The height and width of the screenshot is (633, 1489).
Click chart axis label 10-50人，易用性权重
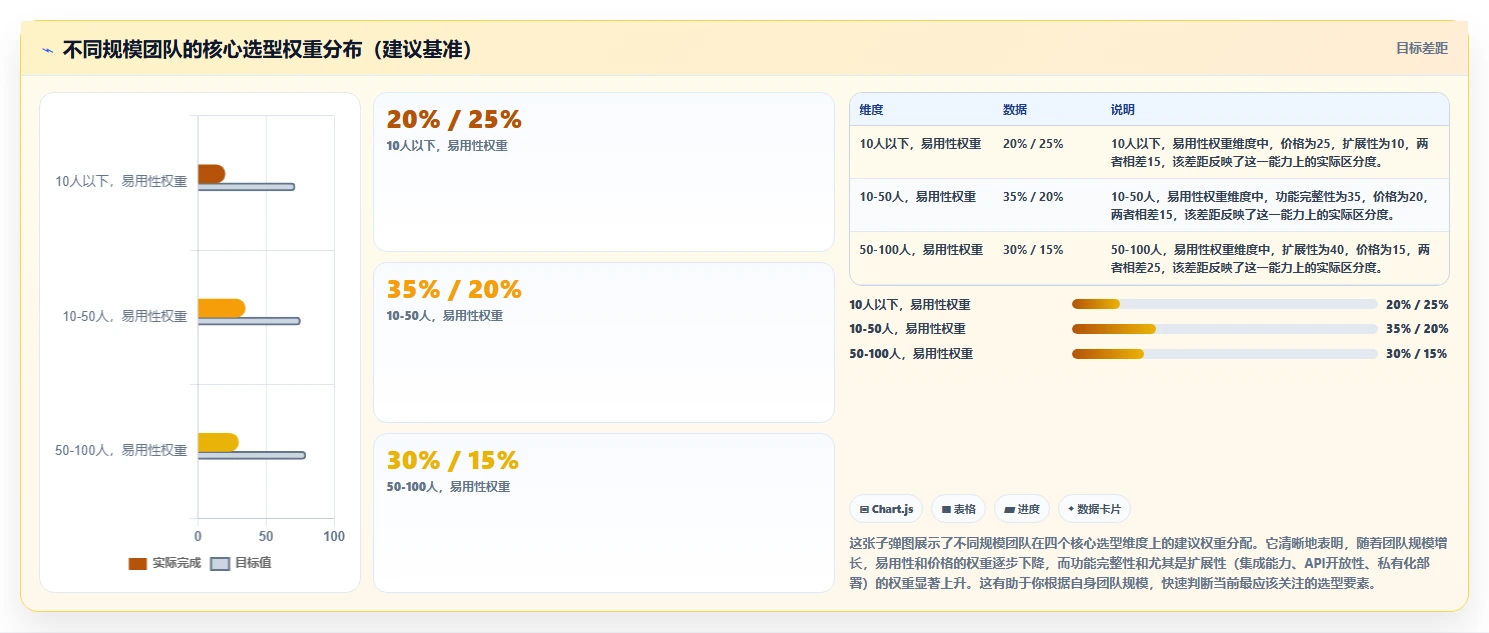tap(124, 316)
